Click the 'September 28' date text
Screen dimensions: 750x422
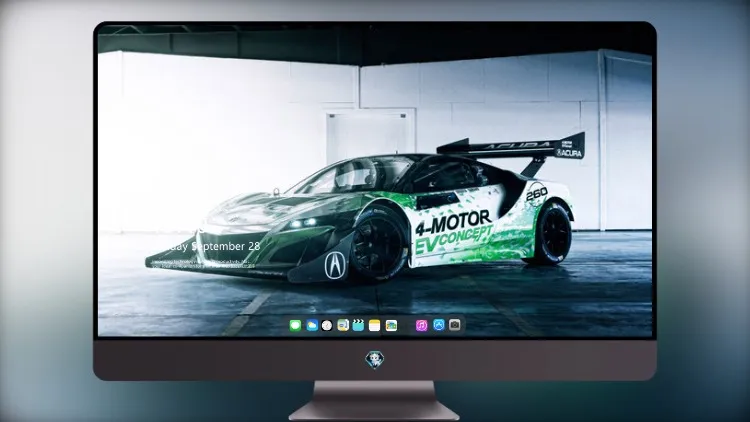coord(225,246)
